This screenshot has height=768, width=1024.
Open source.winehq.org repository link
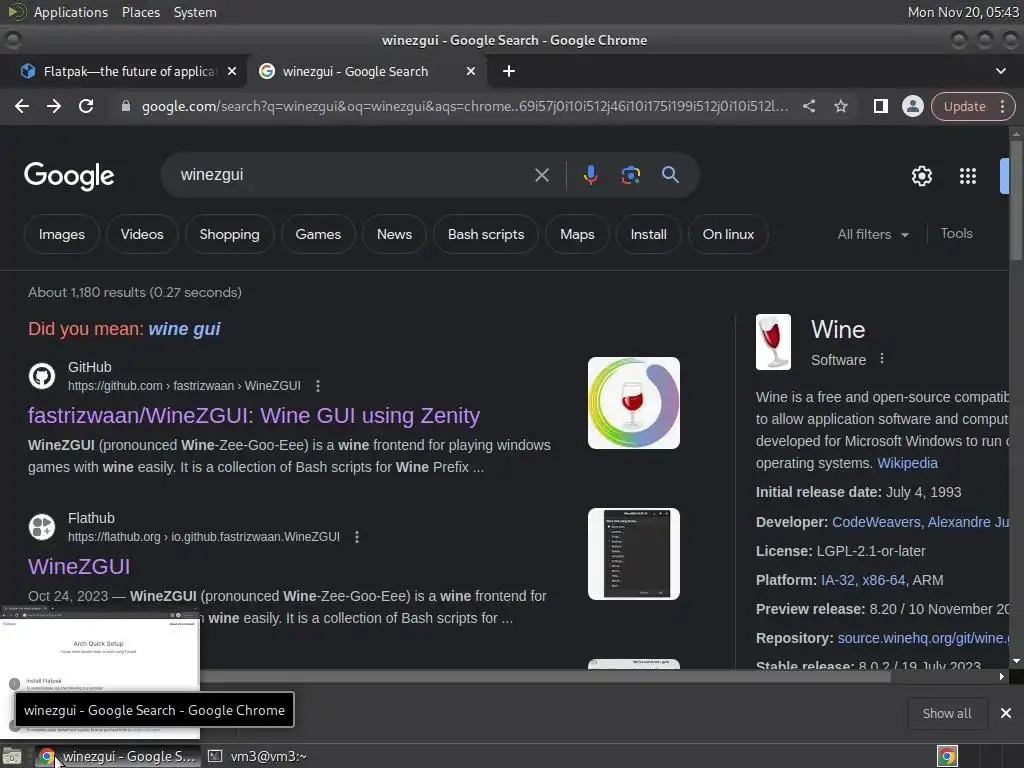pos(923,638)
